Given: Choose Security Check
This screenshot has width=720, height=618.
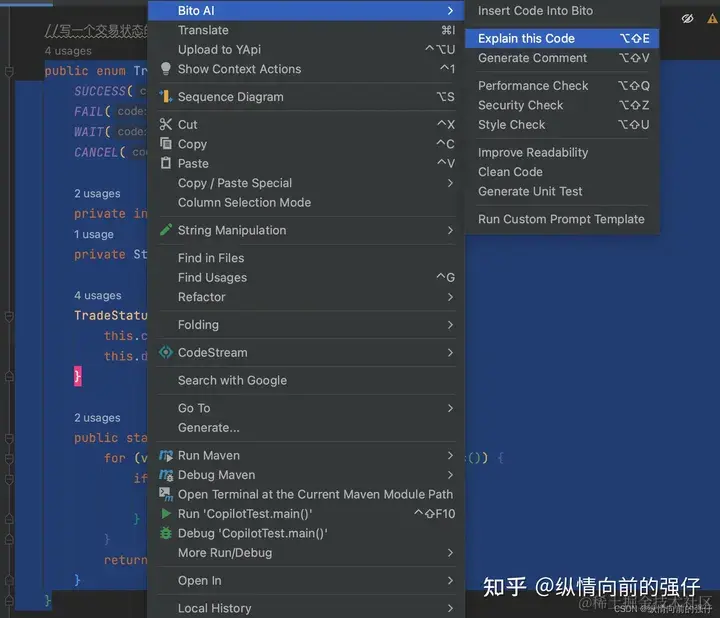Looking at the screenshot, I should [x=562, y=105].
